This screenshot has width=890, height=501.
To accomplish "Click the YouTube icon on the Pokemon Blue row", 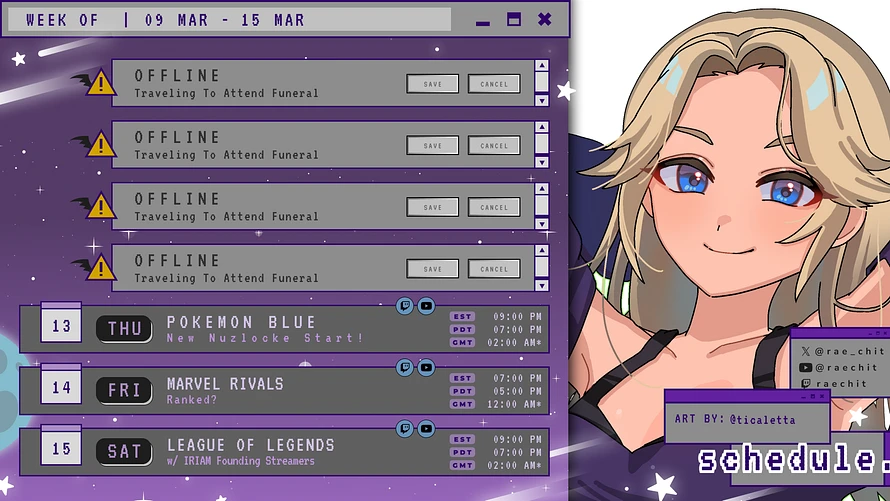I will pyautogui.click(x=426, y=306).
